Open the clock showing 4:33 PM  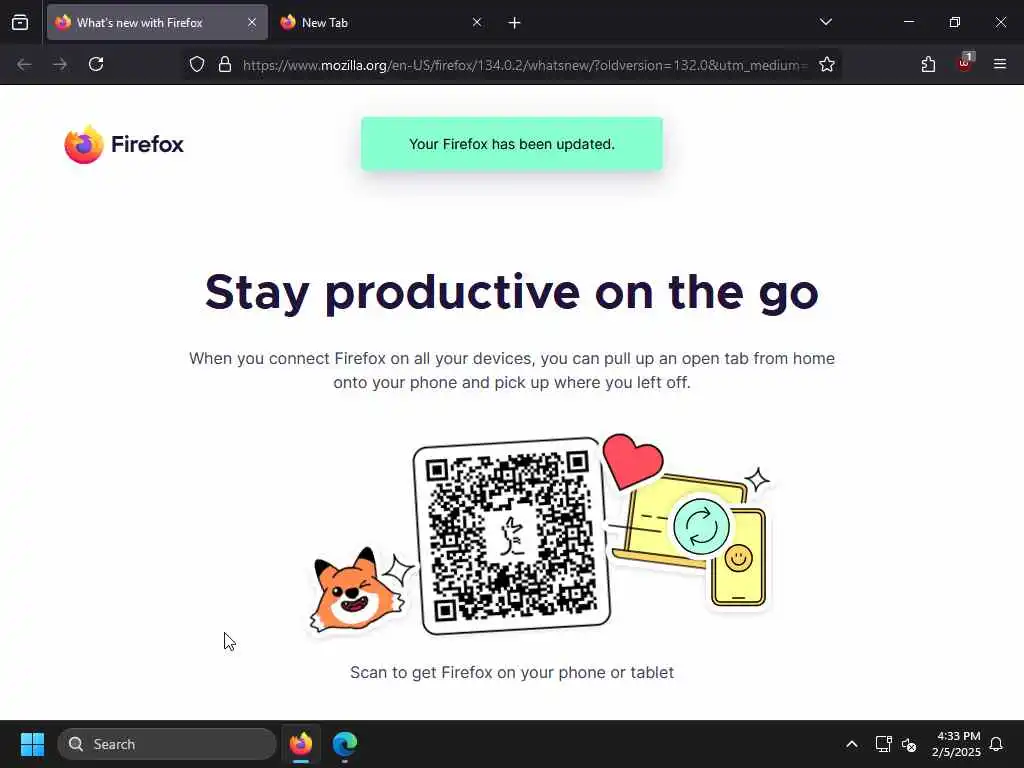tap(956, 744)
